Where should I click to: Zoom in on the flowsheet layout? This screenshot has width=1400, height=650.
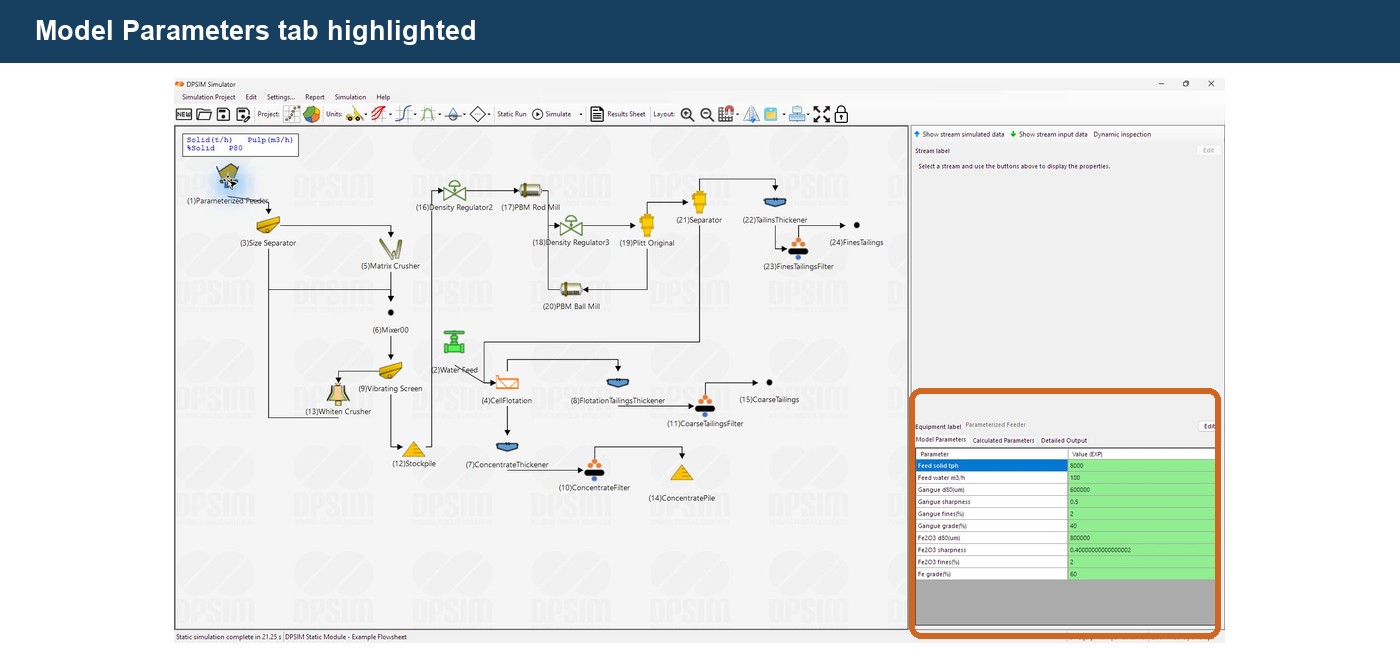687,114
